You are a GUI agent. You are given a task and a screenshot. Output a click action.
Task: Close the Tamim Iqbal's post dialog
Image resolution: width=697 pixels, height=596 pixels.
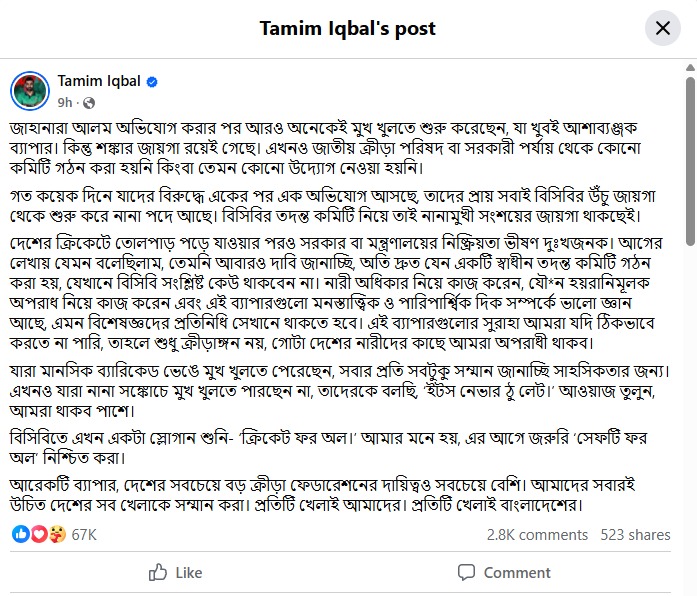pos(662,29)
